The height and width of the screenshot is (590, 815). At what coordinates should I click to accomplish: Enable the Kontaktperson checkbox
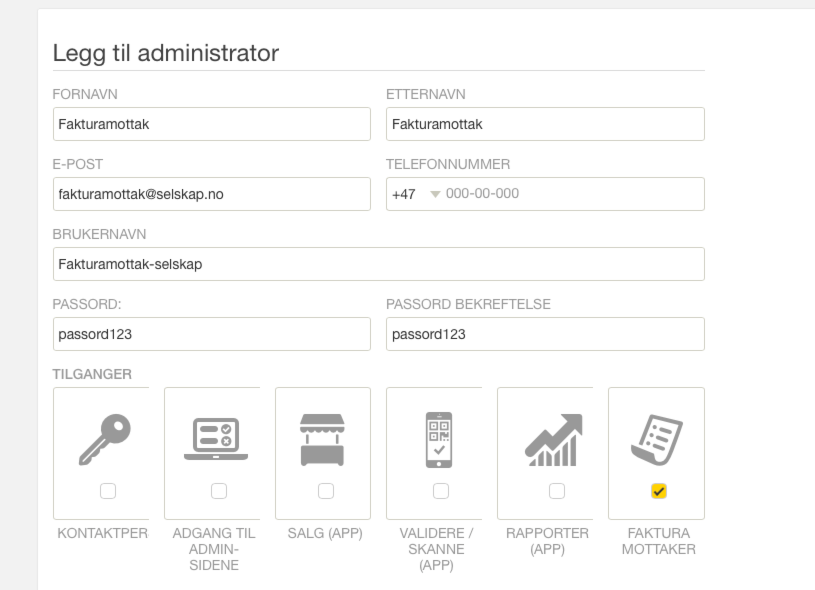[108, 491]
